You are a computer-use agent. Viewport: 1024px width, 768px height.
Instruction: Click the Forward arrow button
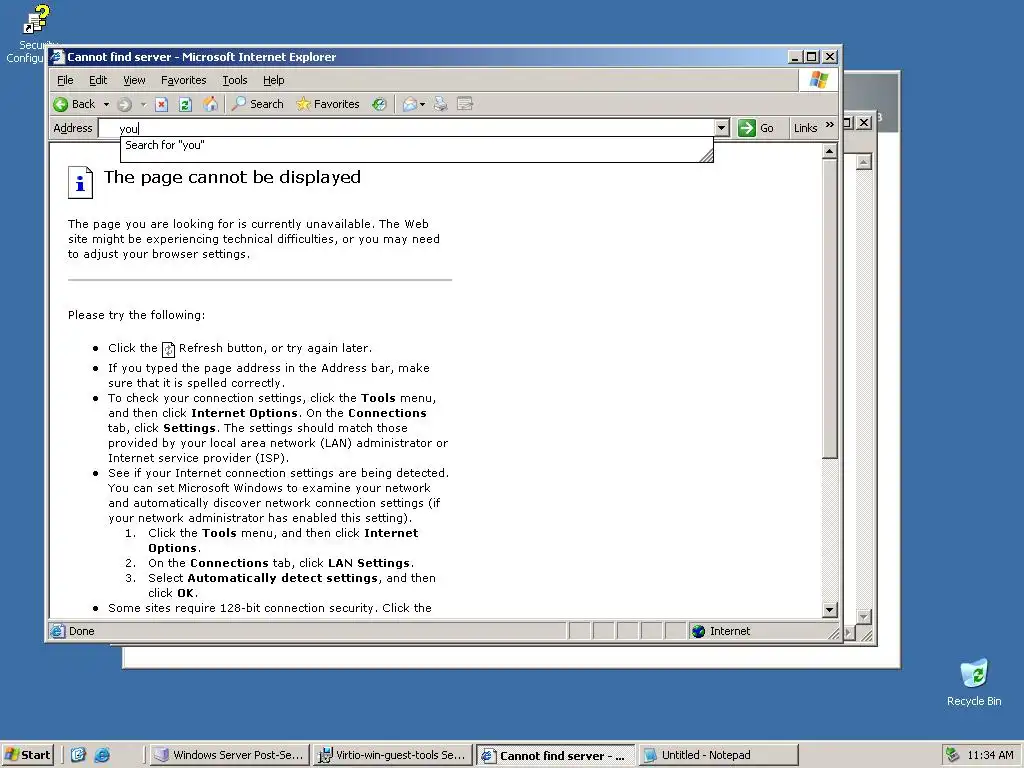click(125, 104)
